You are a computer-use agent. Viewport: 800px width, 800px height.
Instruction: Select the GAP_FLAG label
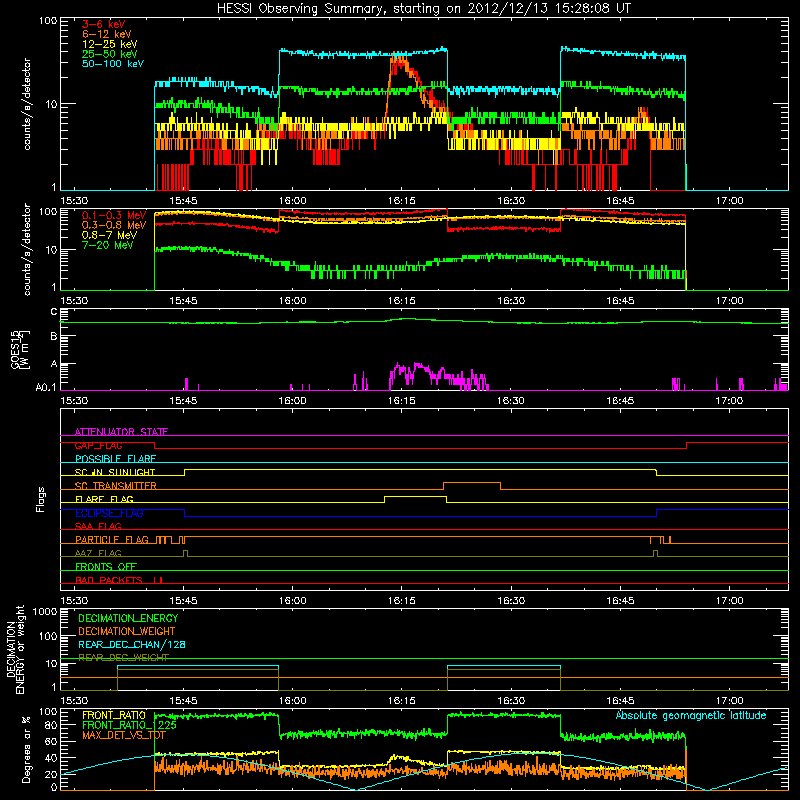point(98,445)
